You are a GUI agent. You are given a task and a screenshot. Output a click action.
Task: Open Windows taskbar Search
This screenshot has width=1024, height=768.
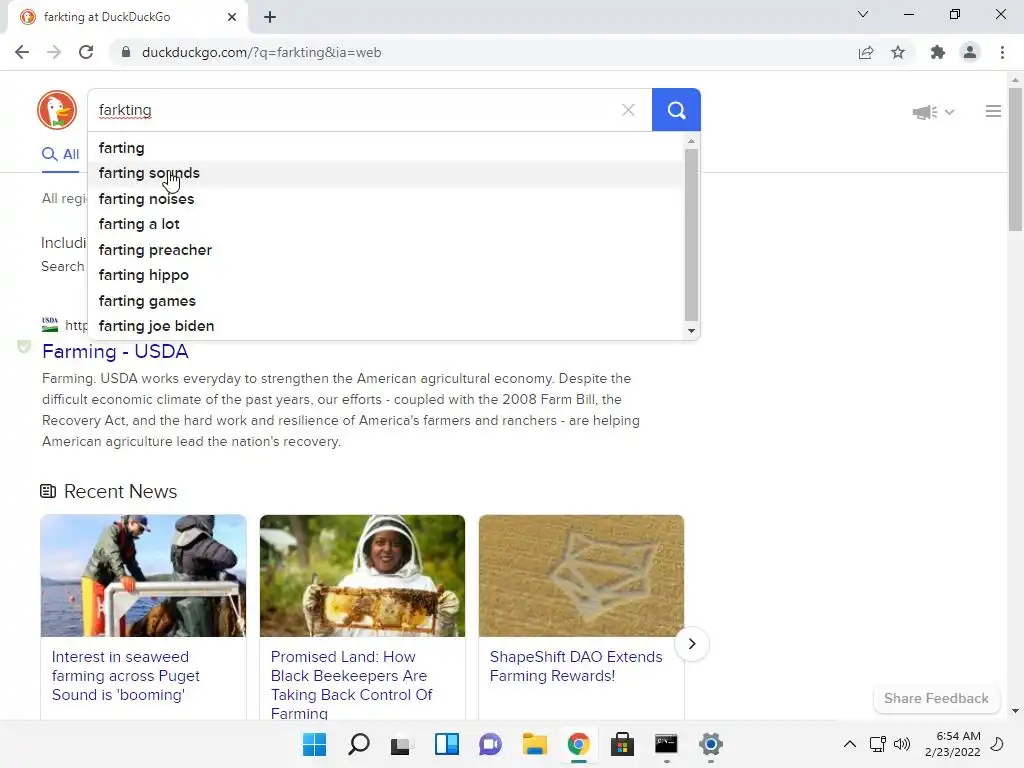pos(359,744)
